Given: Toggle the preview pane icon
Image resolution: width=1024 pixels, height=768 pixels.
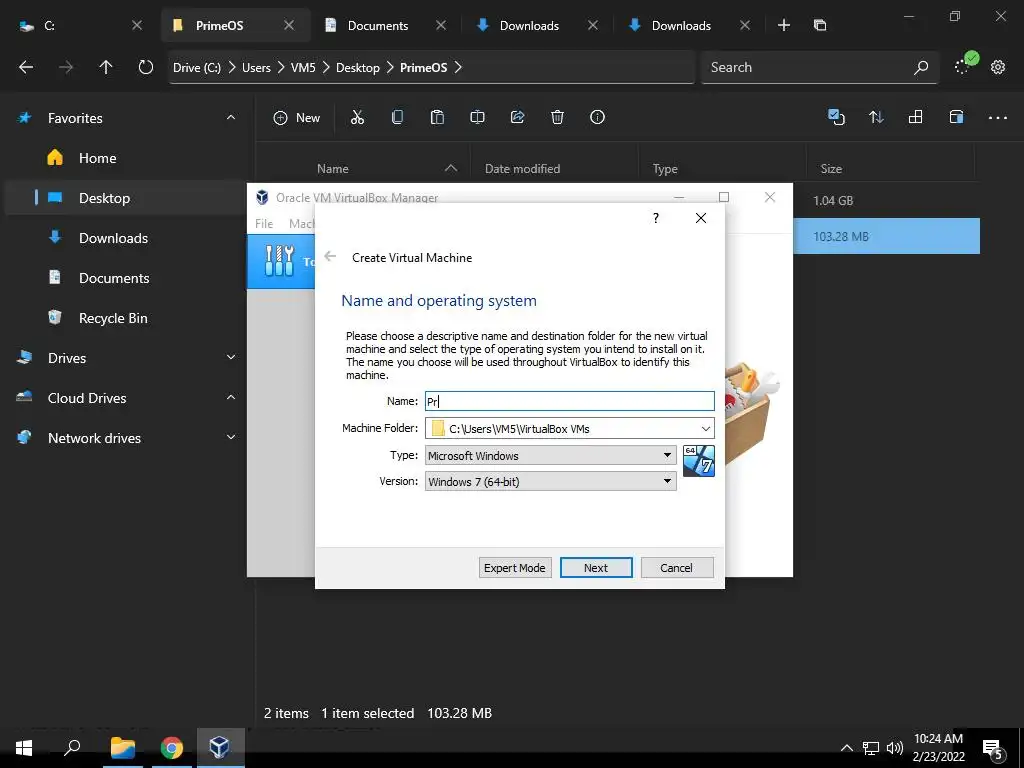Looking at the screenshot, I should click(x=956, y=118).
